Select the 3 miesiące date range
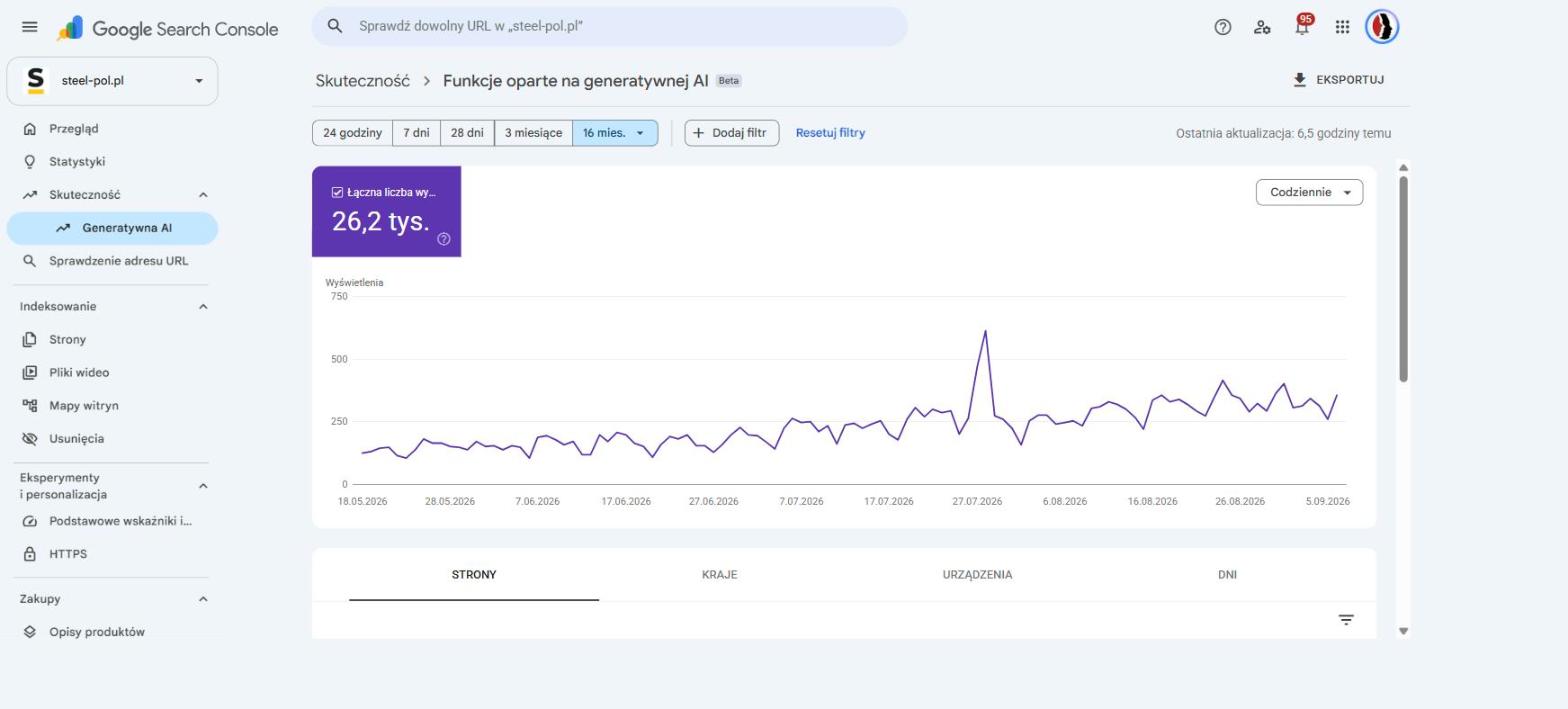 [533, 133]
